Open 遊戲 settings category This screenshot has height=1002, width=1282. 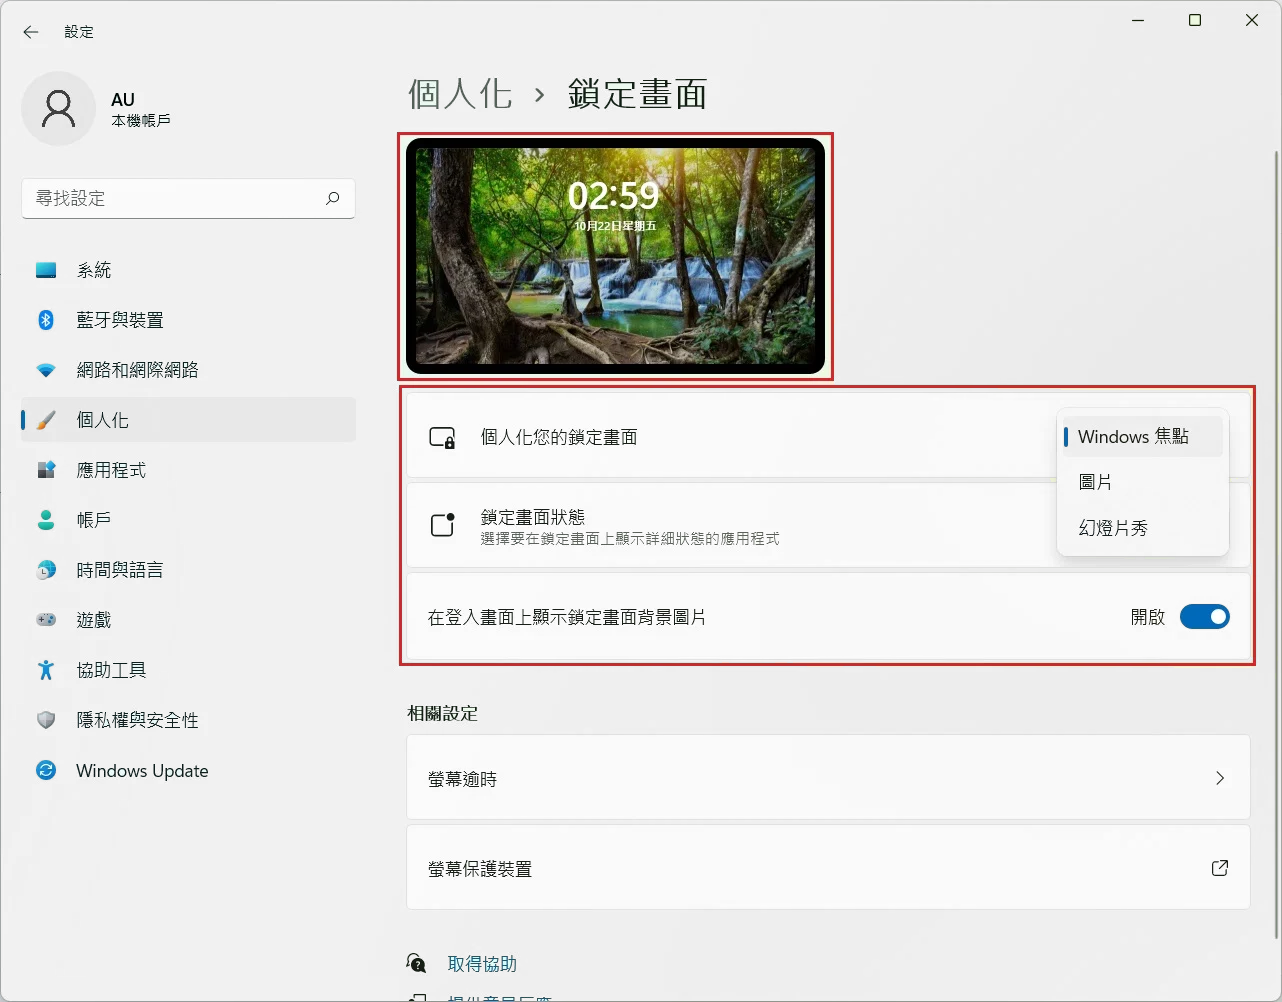coord(188,620)
